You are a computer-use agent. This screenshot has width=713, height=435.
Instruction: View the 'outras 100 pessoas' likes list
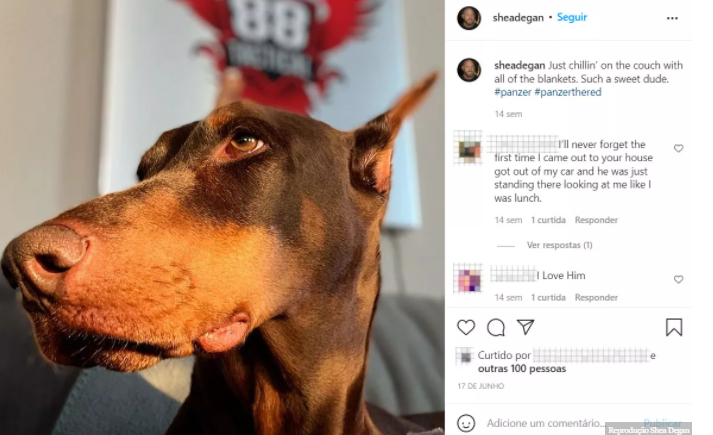coord(522,369)
